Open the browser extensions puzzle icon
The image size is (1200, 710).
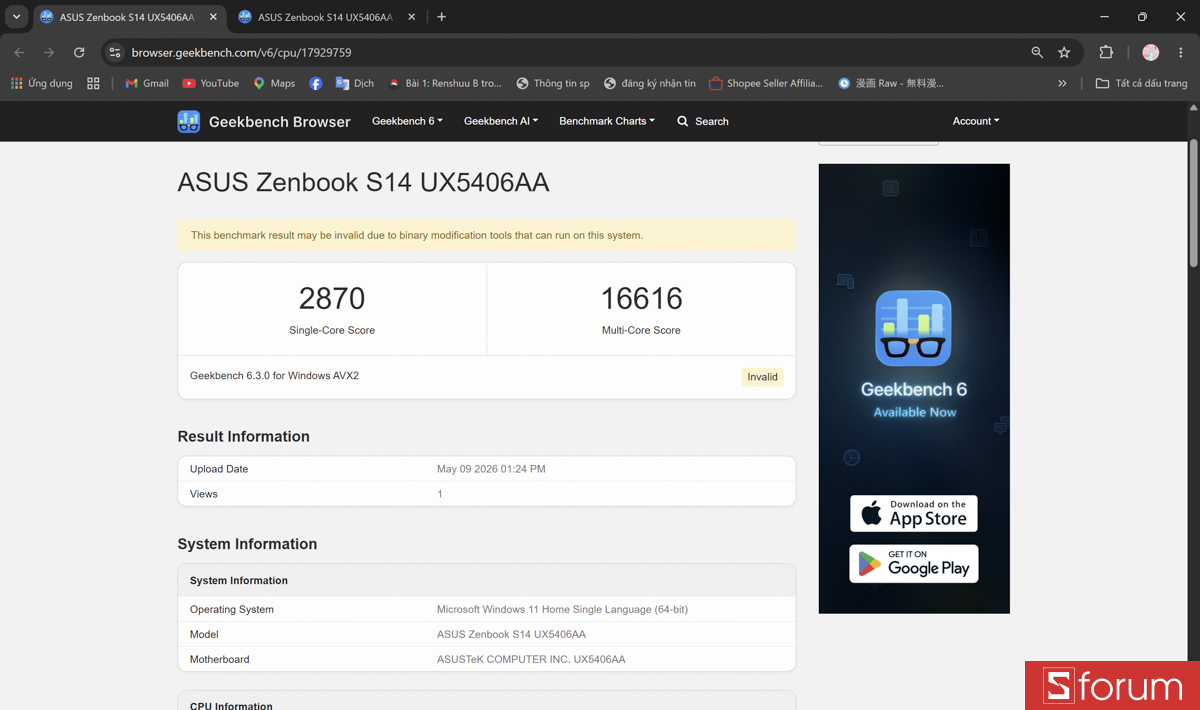pyautogui.click(x=1106, y=52)
